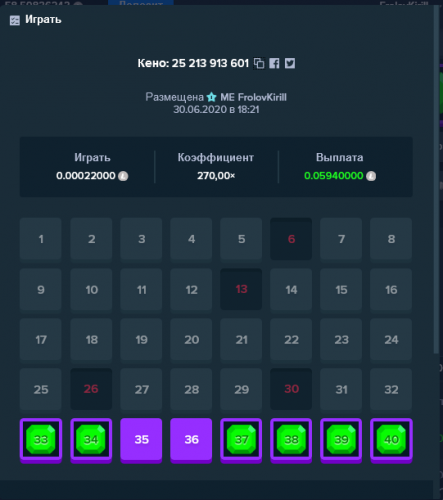The height and width of the screenshot is (500, 443).
Task: Click Keno tile number 22
Action: tap(291, 339)
